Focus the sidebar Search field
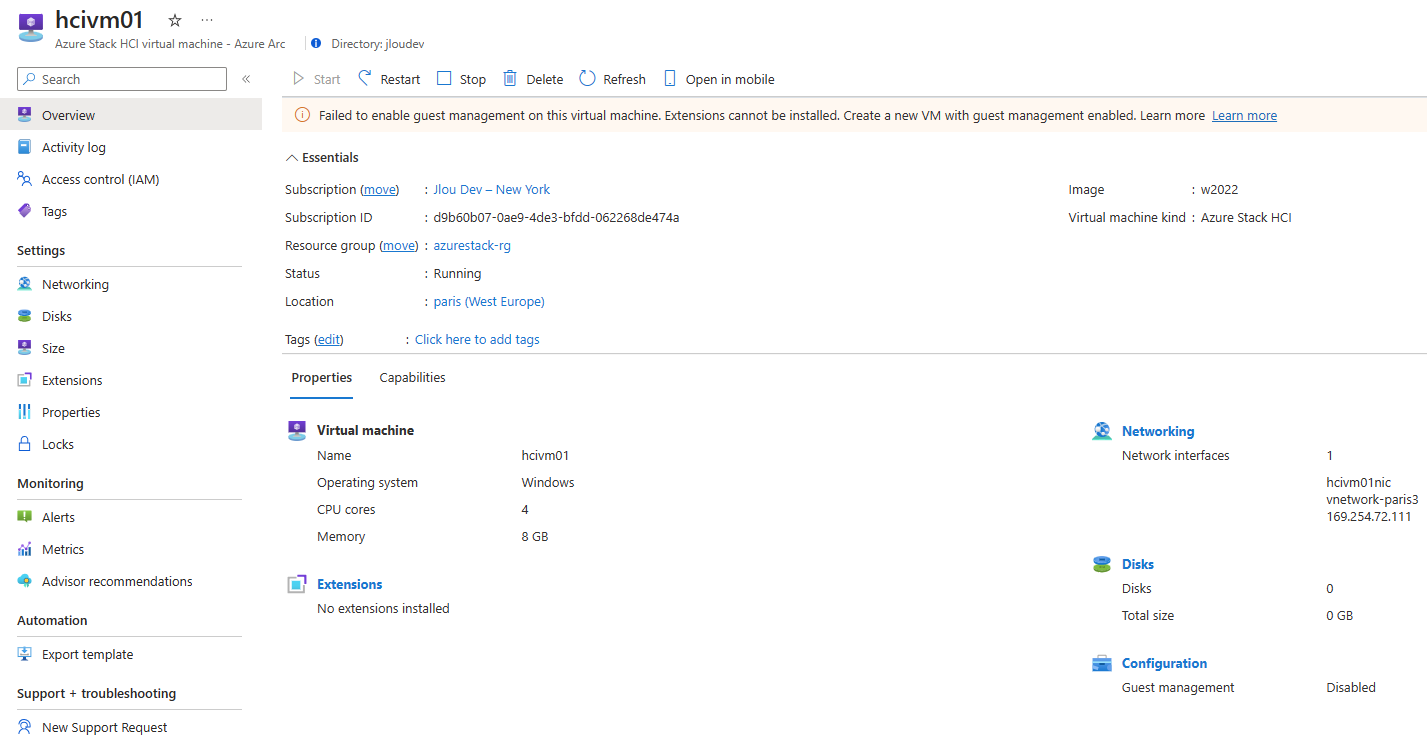1427x748 pixels. [122, 79]
